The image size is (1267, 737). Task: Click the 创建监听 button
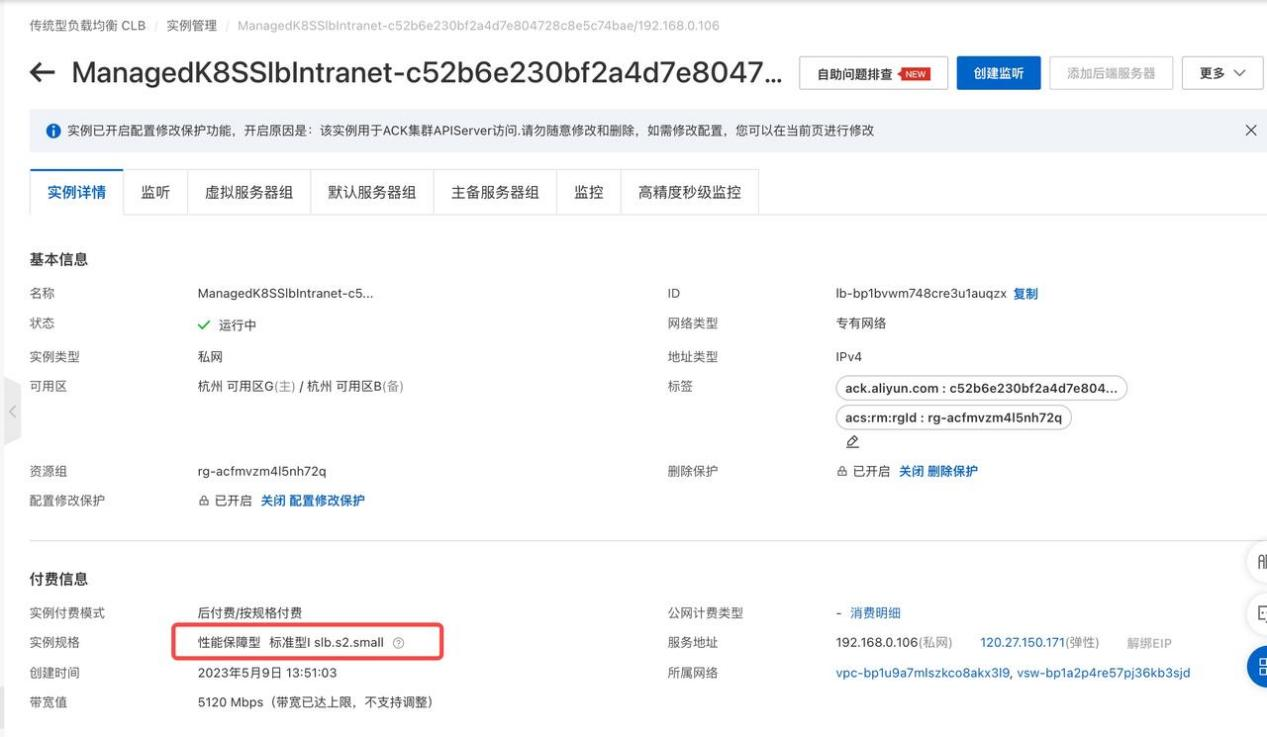[999, 72]
